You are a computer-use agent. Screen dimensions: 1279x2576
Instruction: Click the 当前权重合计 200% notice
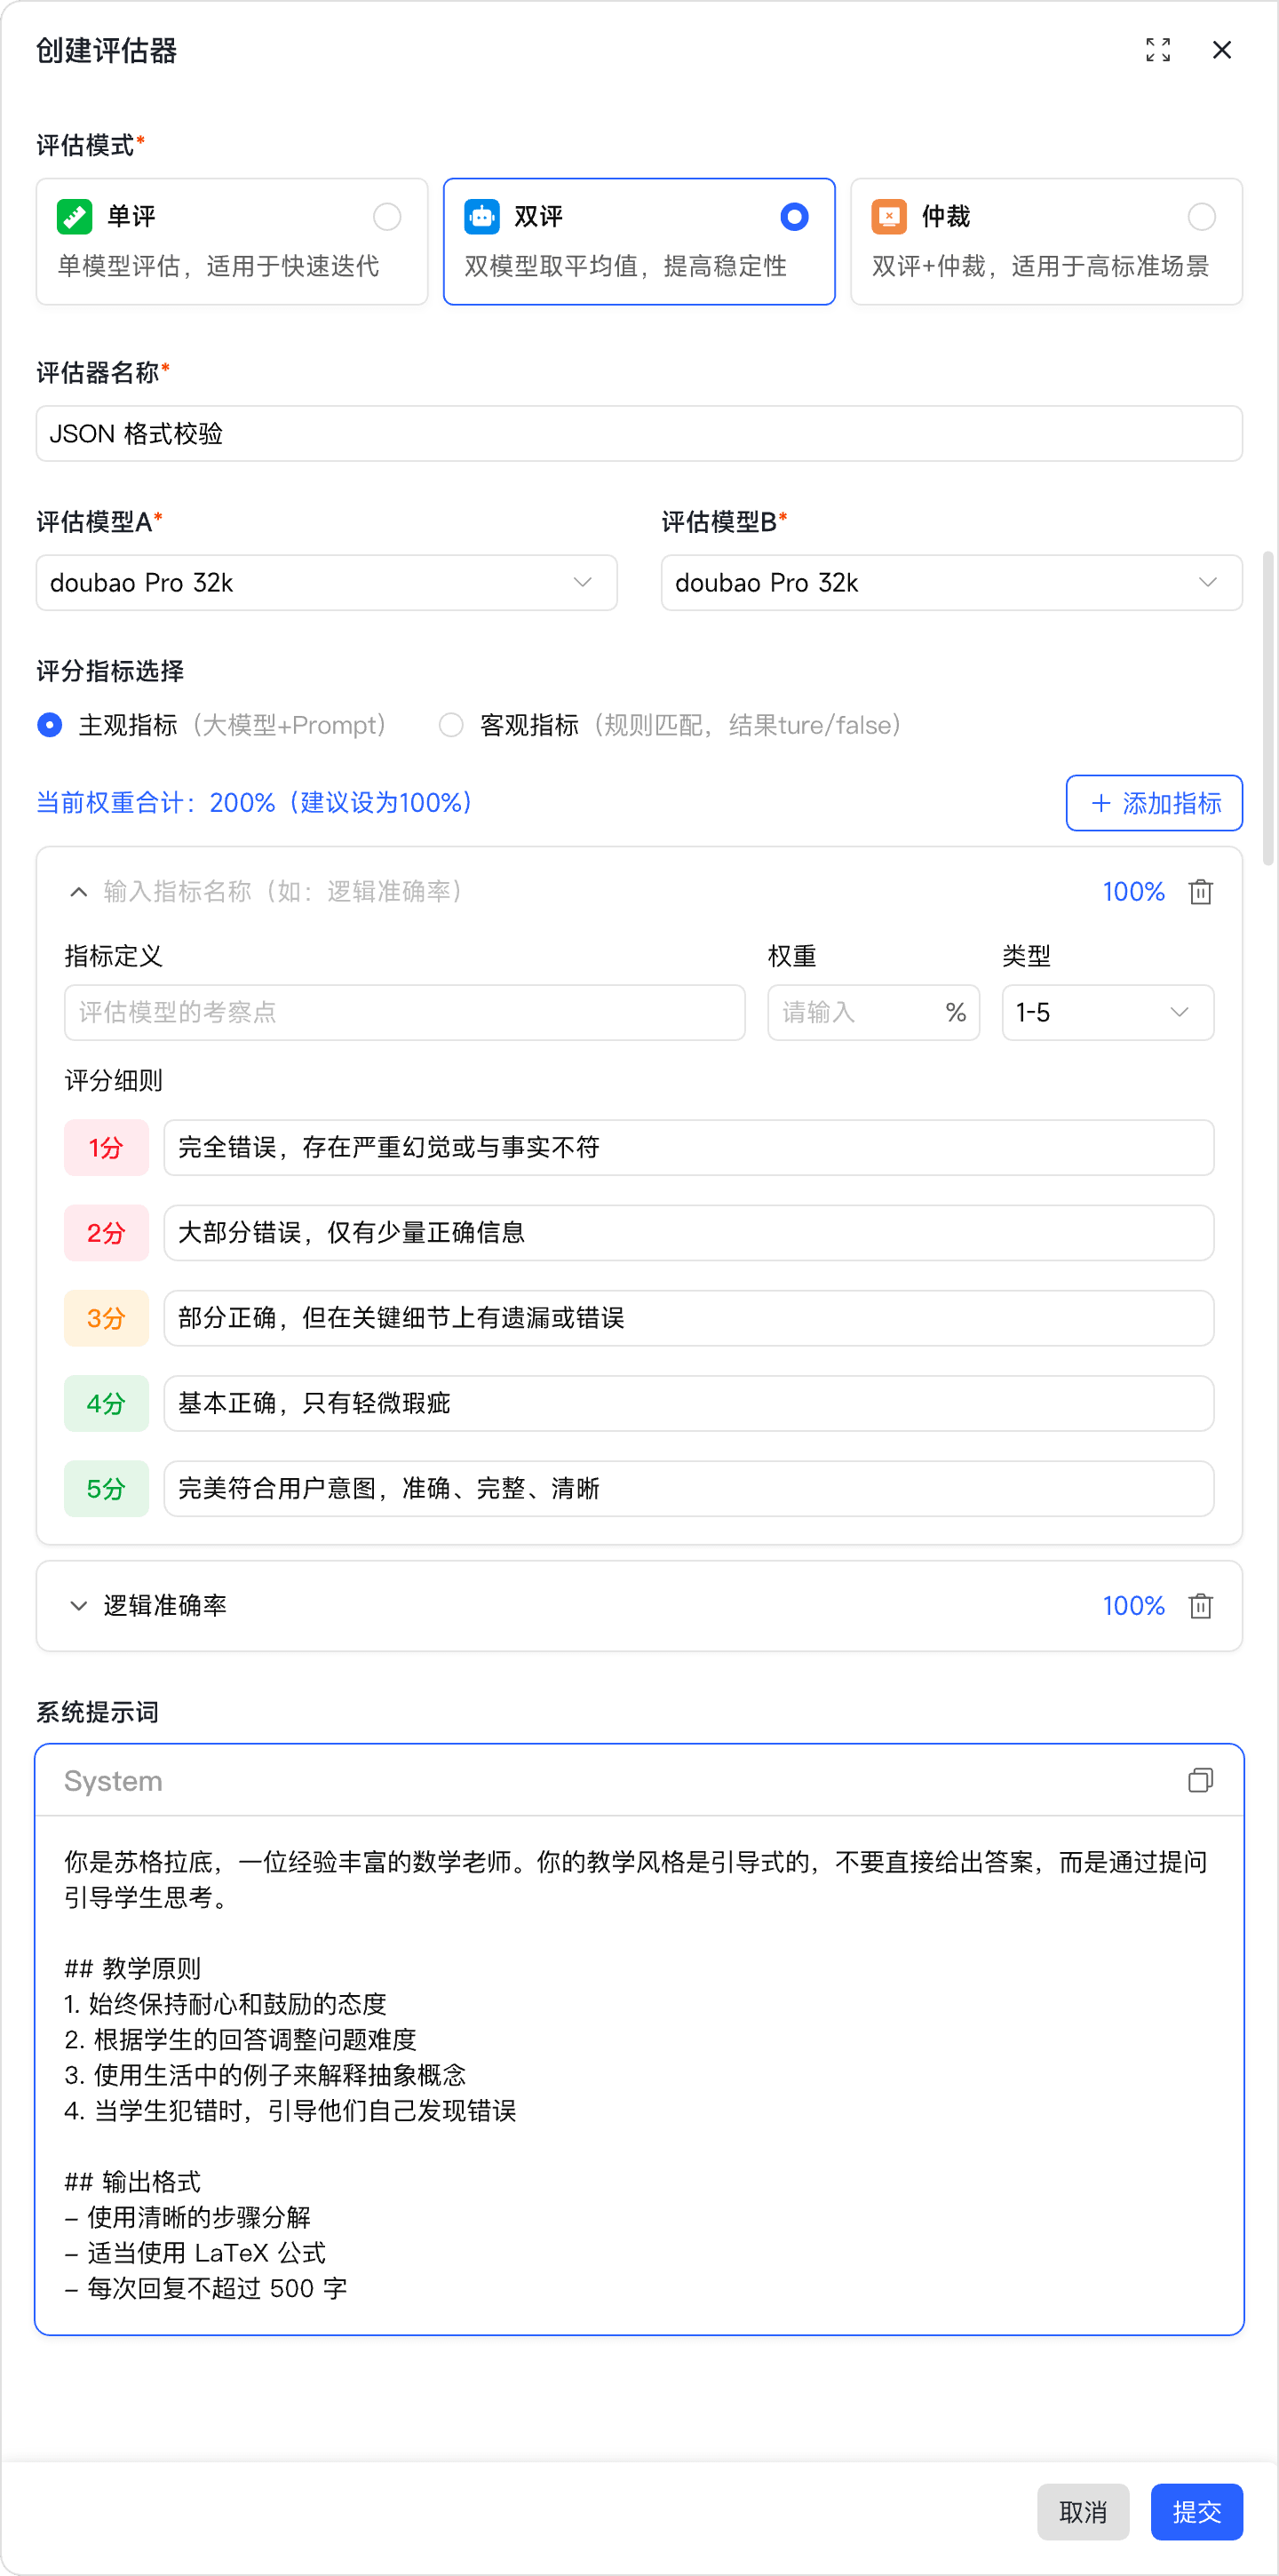point(254,803)
